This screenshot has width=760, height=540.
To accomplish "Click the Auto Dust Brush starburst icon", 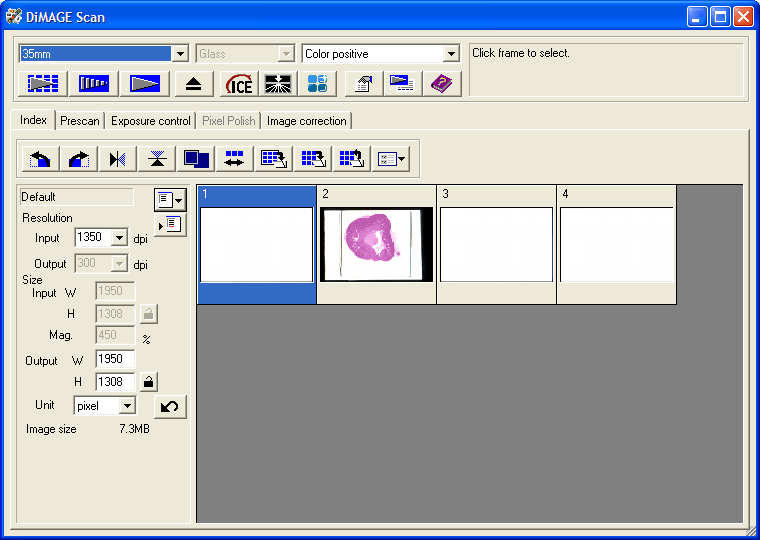I will tap(278, 83).
